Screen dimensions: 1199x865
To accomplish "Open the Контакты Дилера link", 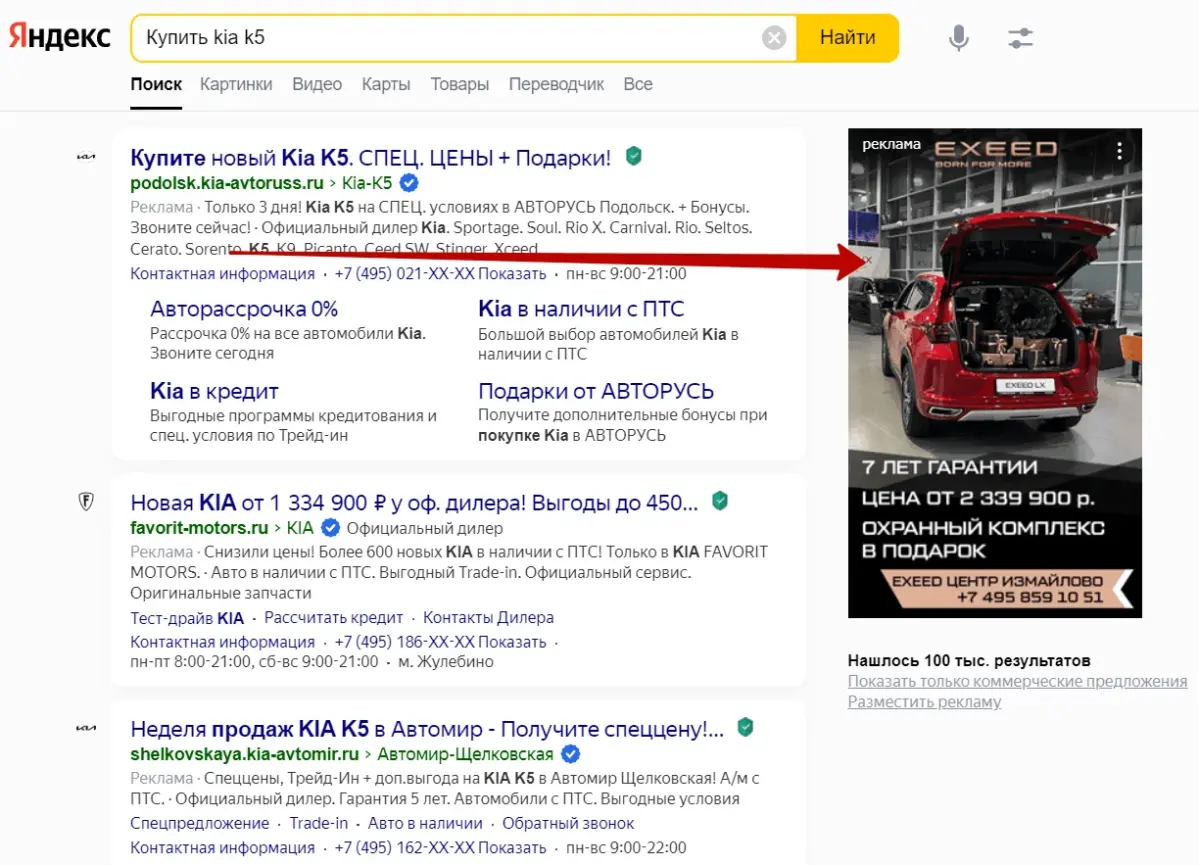I will [489, 618].
